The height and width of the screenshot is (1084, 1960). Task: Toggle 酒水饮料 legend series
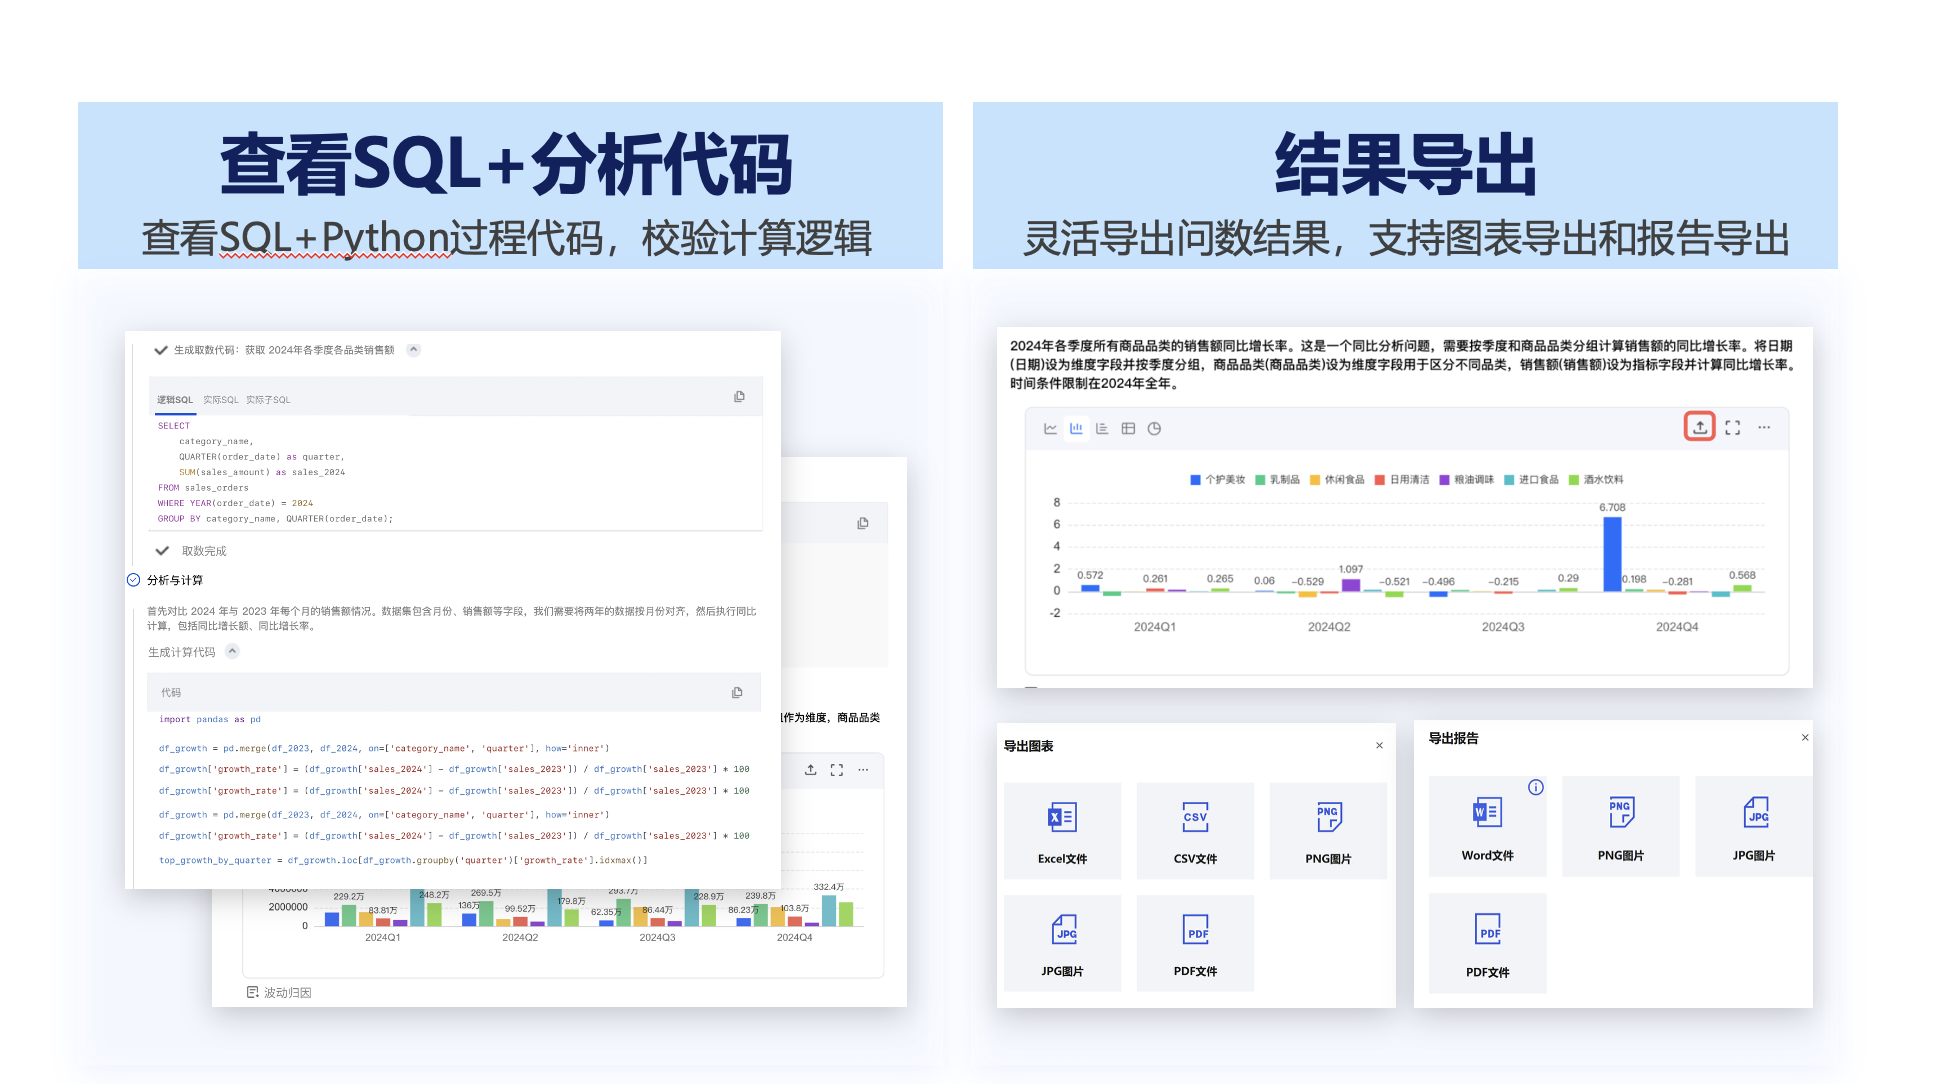click(1602, 479)
